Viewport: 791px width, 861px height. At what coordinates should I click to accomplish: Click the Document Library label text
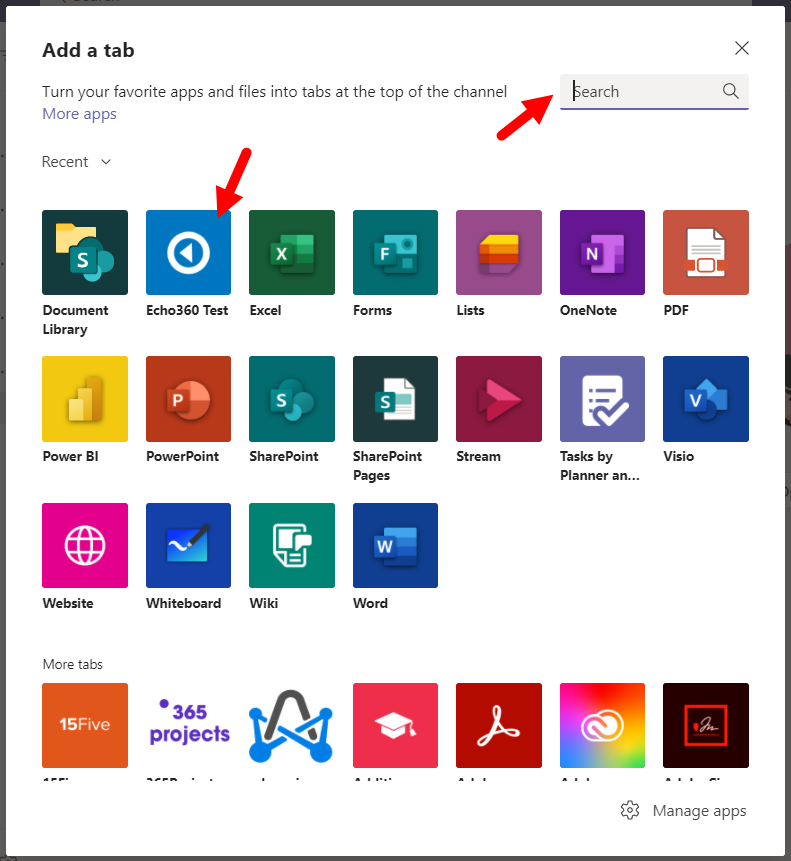(x=75, y=320)
